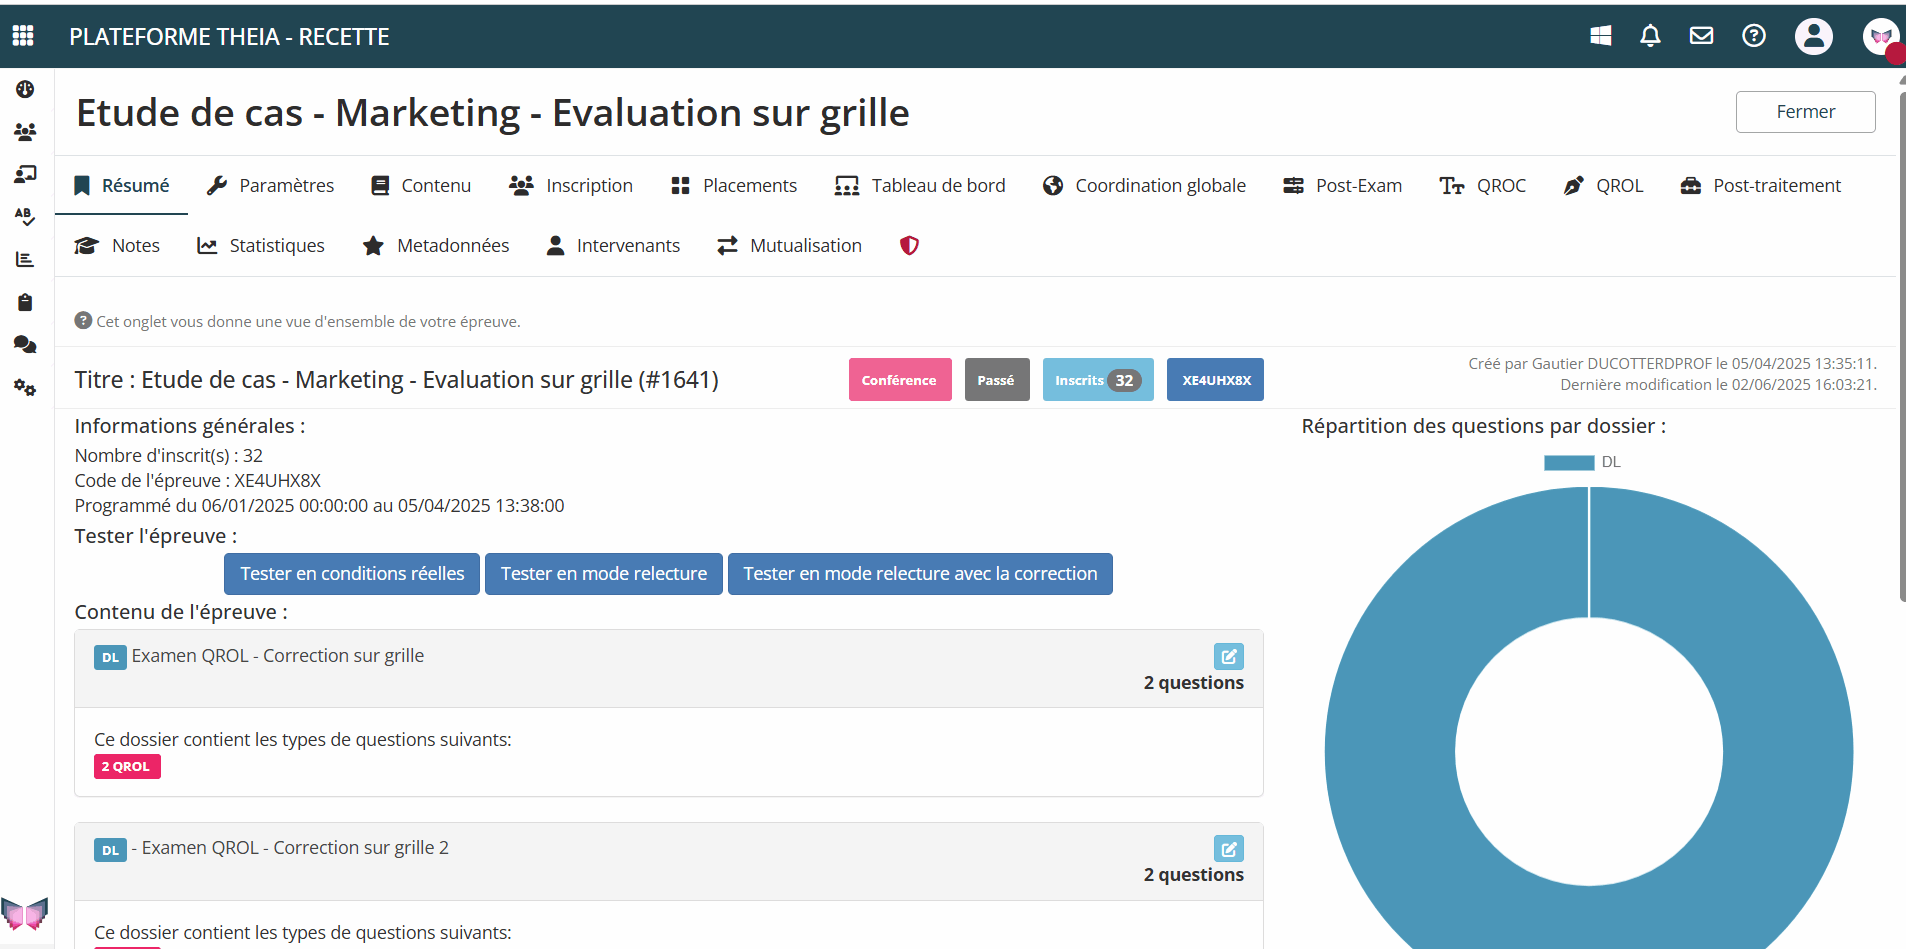Open the QROC tab
The width and height of the screenshot is (1906, 949).
coord(1483,185)
